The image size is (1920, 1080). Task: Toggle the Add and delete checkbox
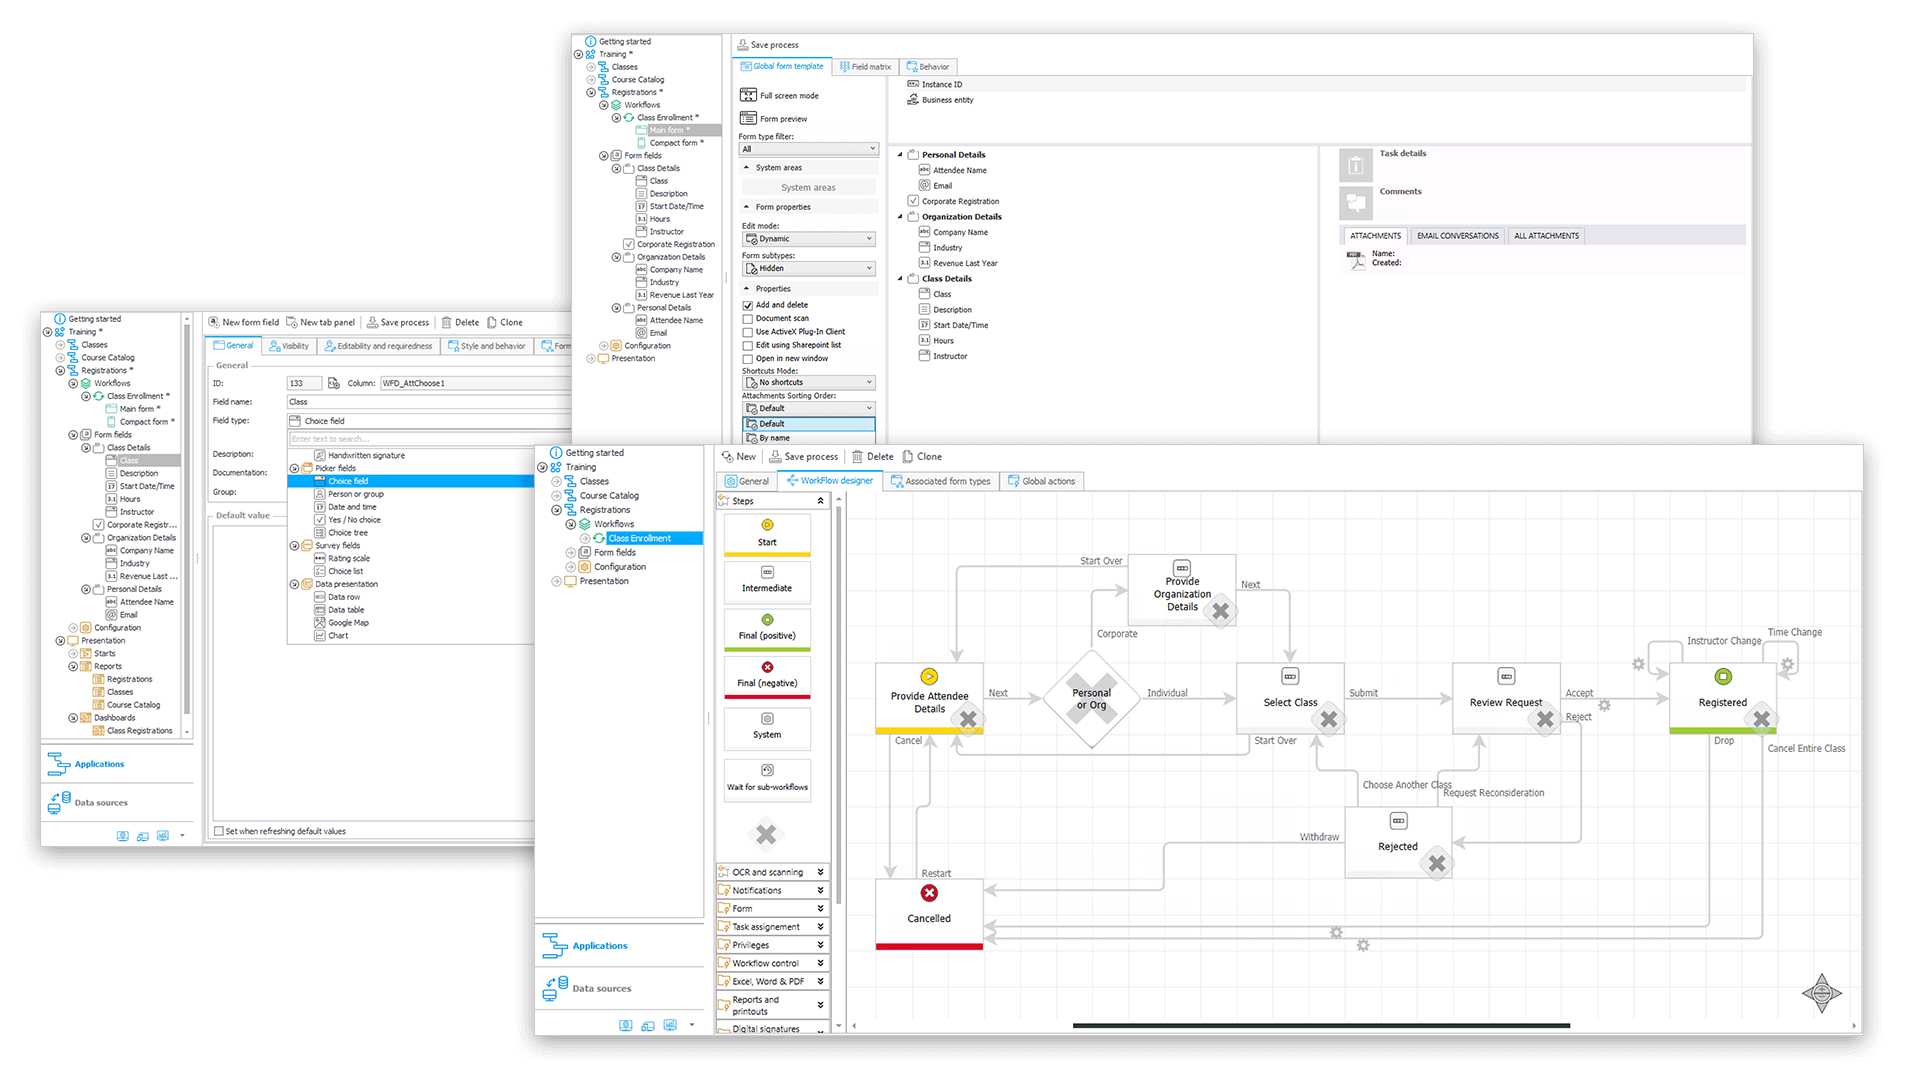pos(747,305)
